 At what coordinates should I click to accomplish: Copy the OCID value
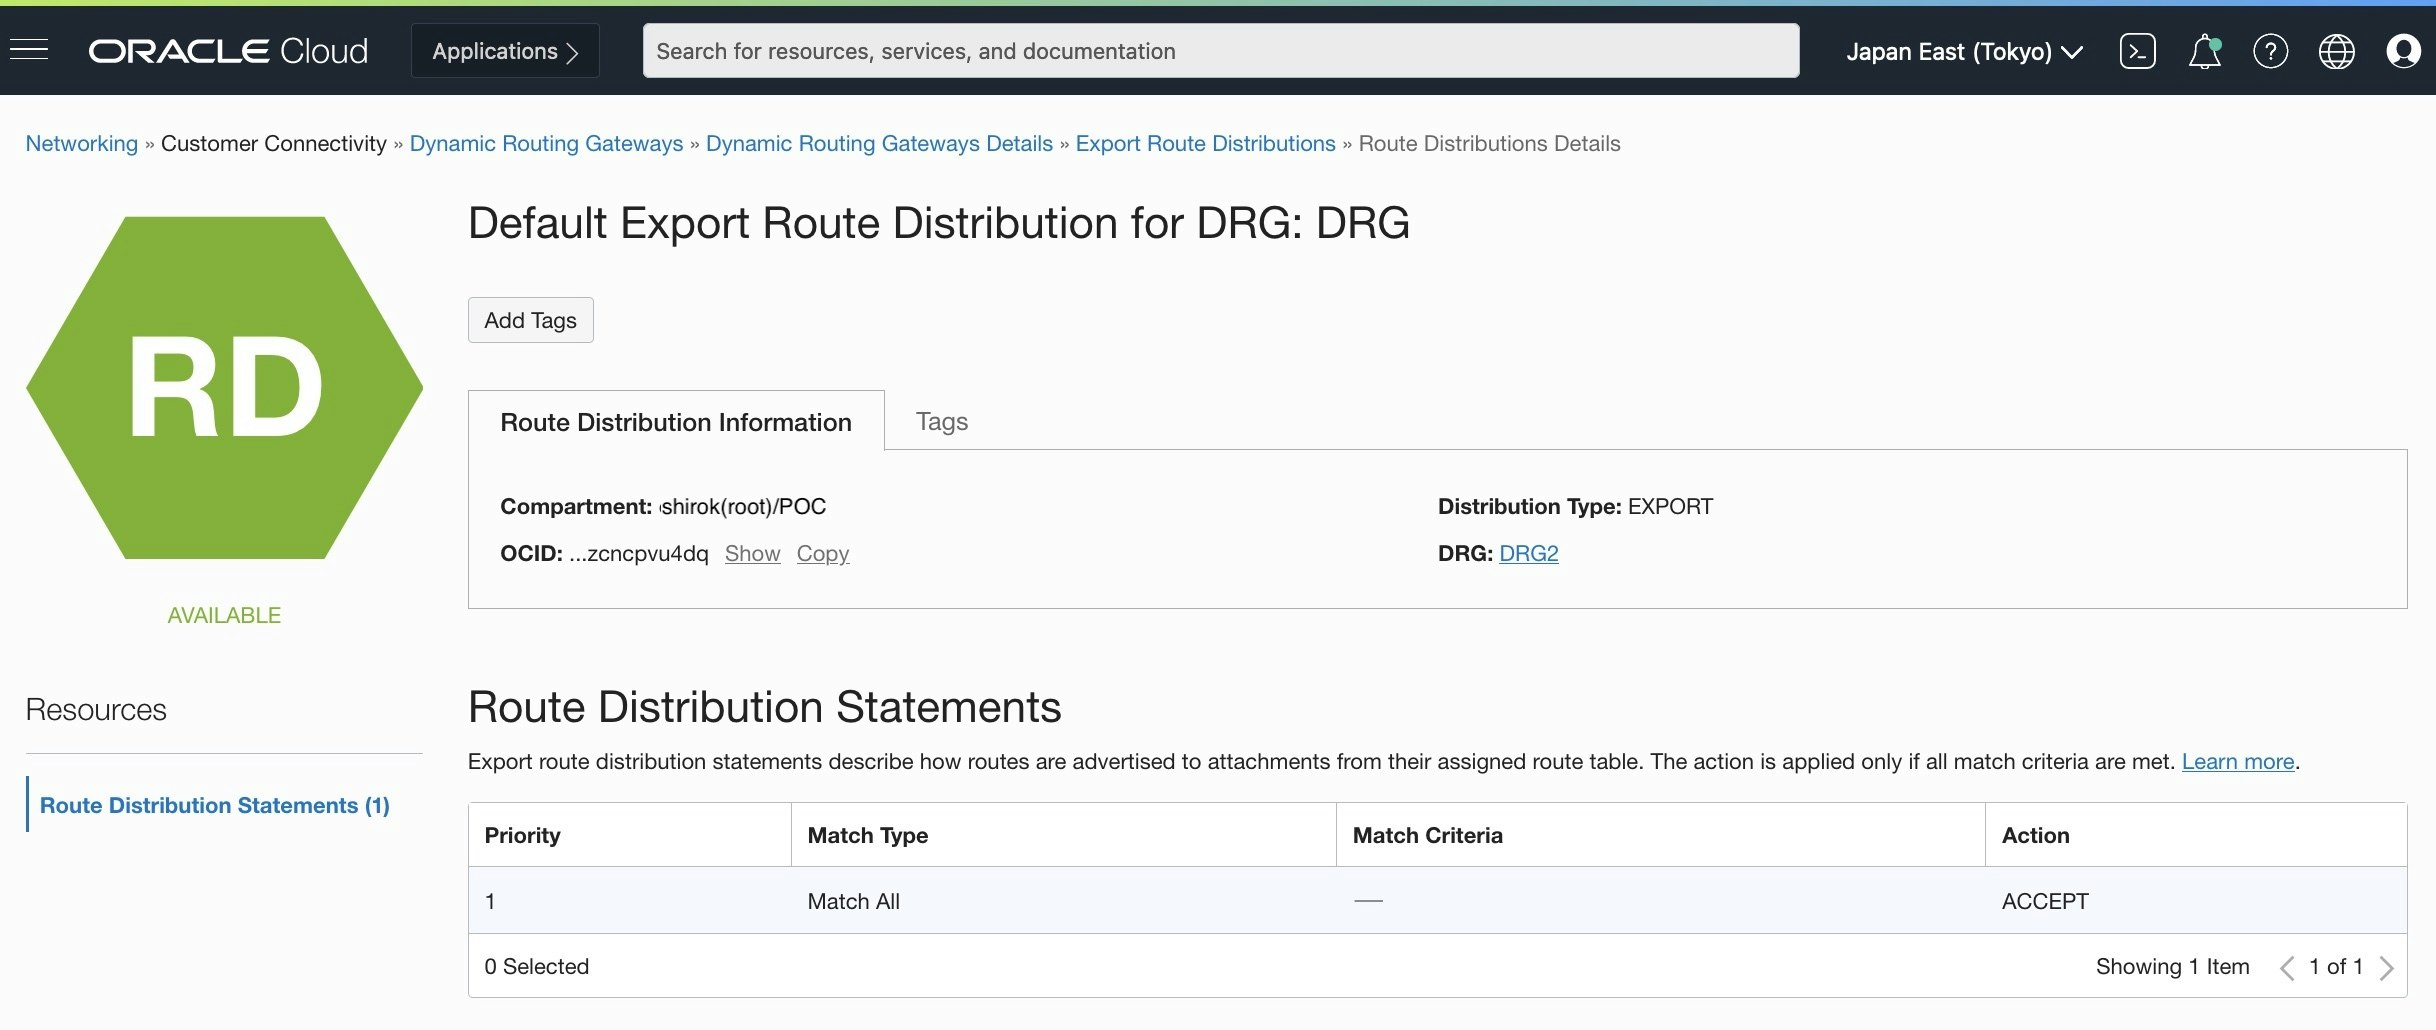click(x=822, y=553)
